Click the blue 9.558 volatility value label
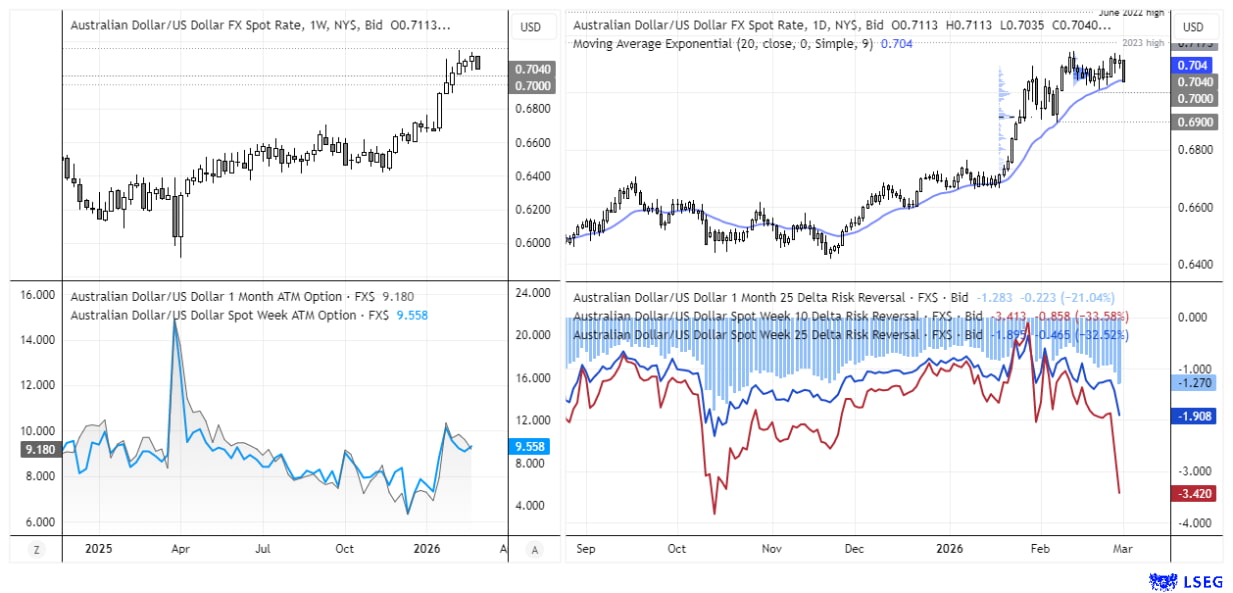This screenshot has height=593, width=1233. [x=529, y=447]
